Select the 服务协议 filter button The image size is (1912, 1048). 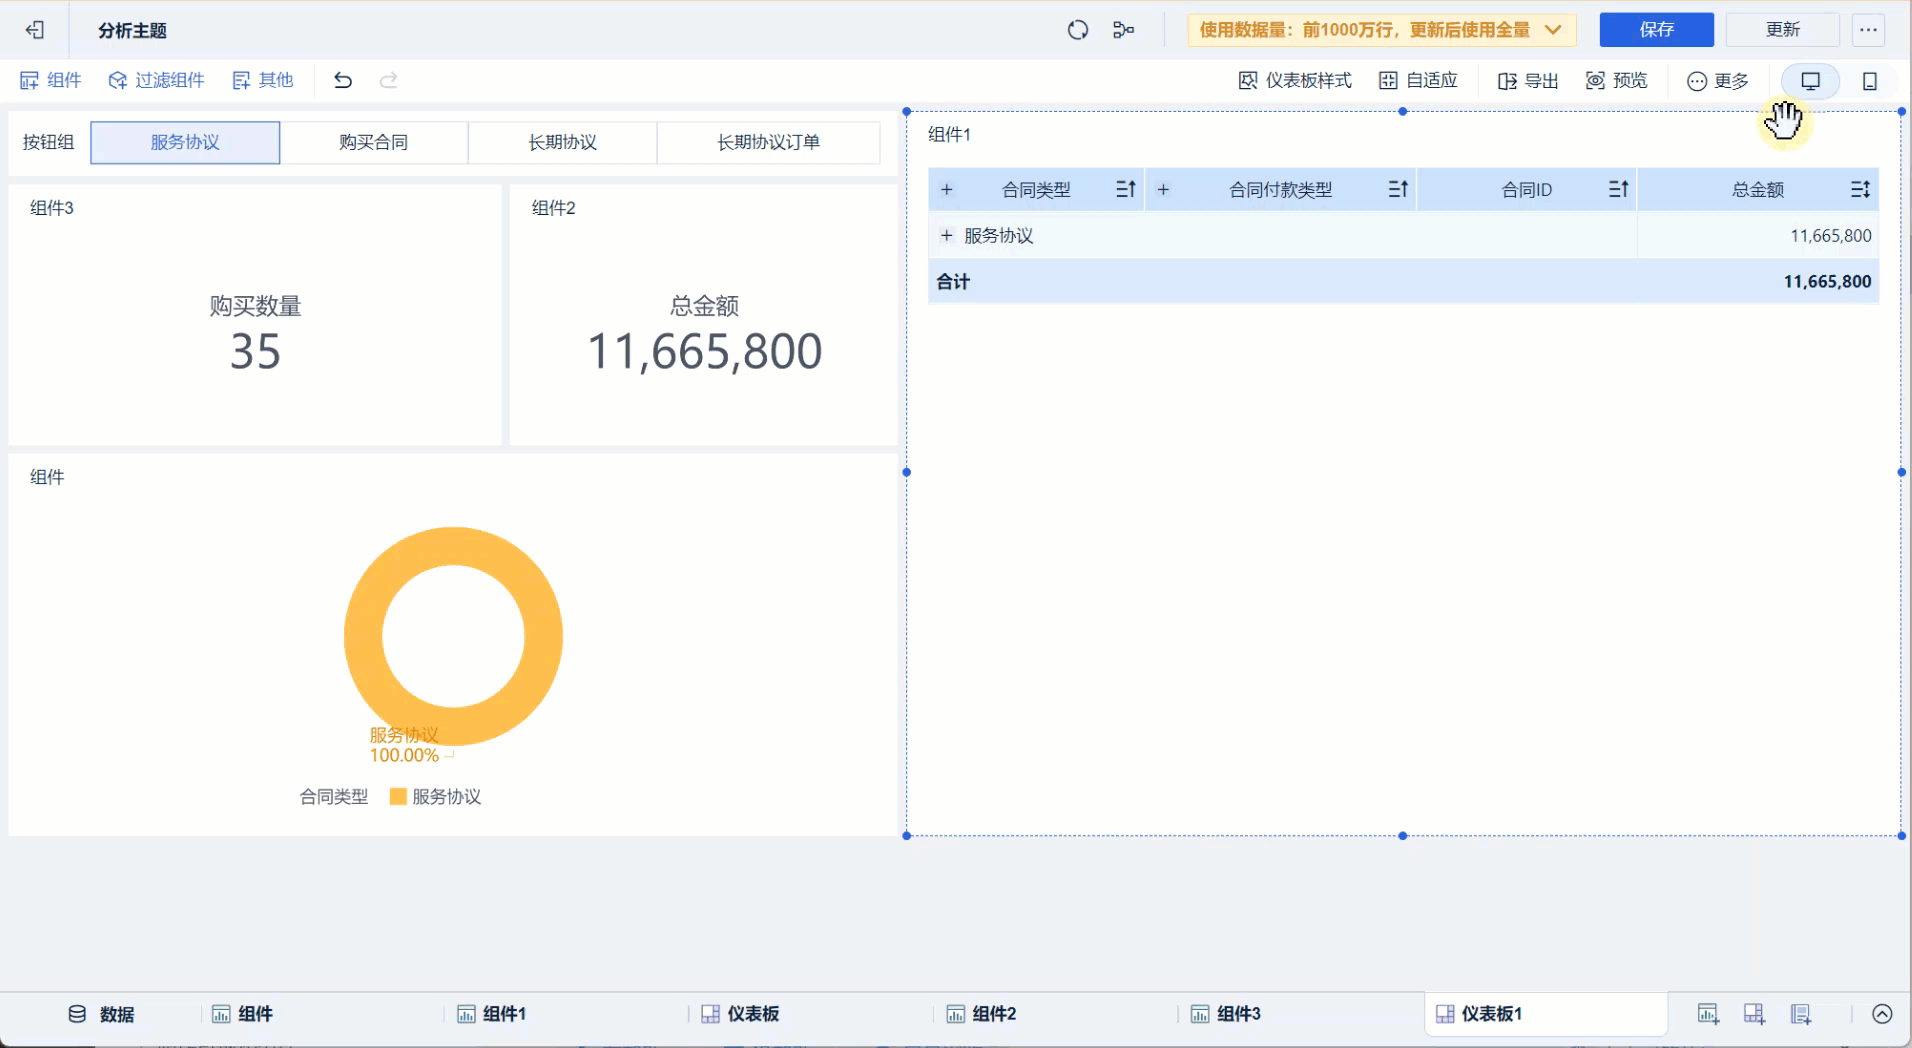point(185,142)
